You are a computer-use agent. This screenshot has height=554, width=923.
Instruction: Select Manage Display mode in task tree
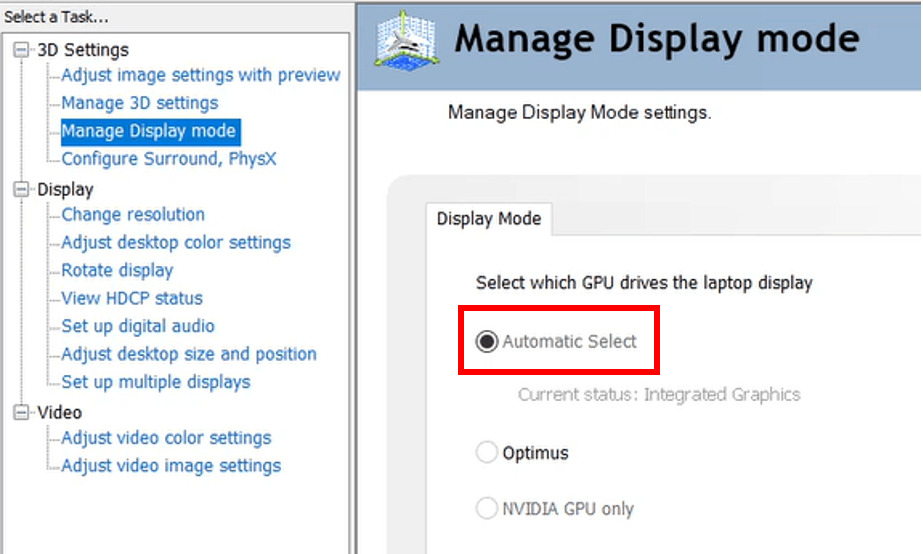[x=148, y=131]
